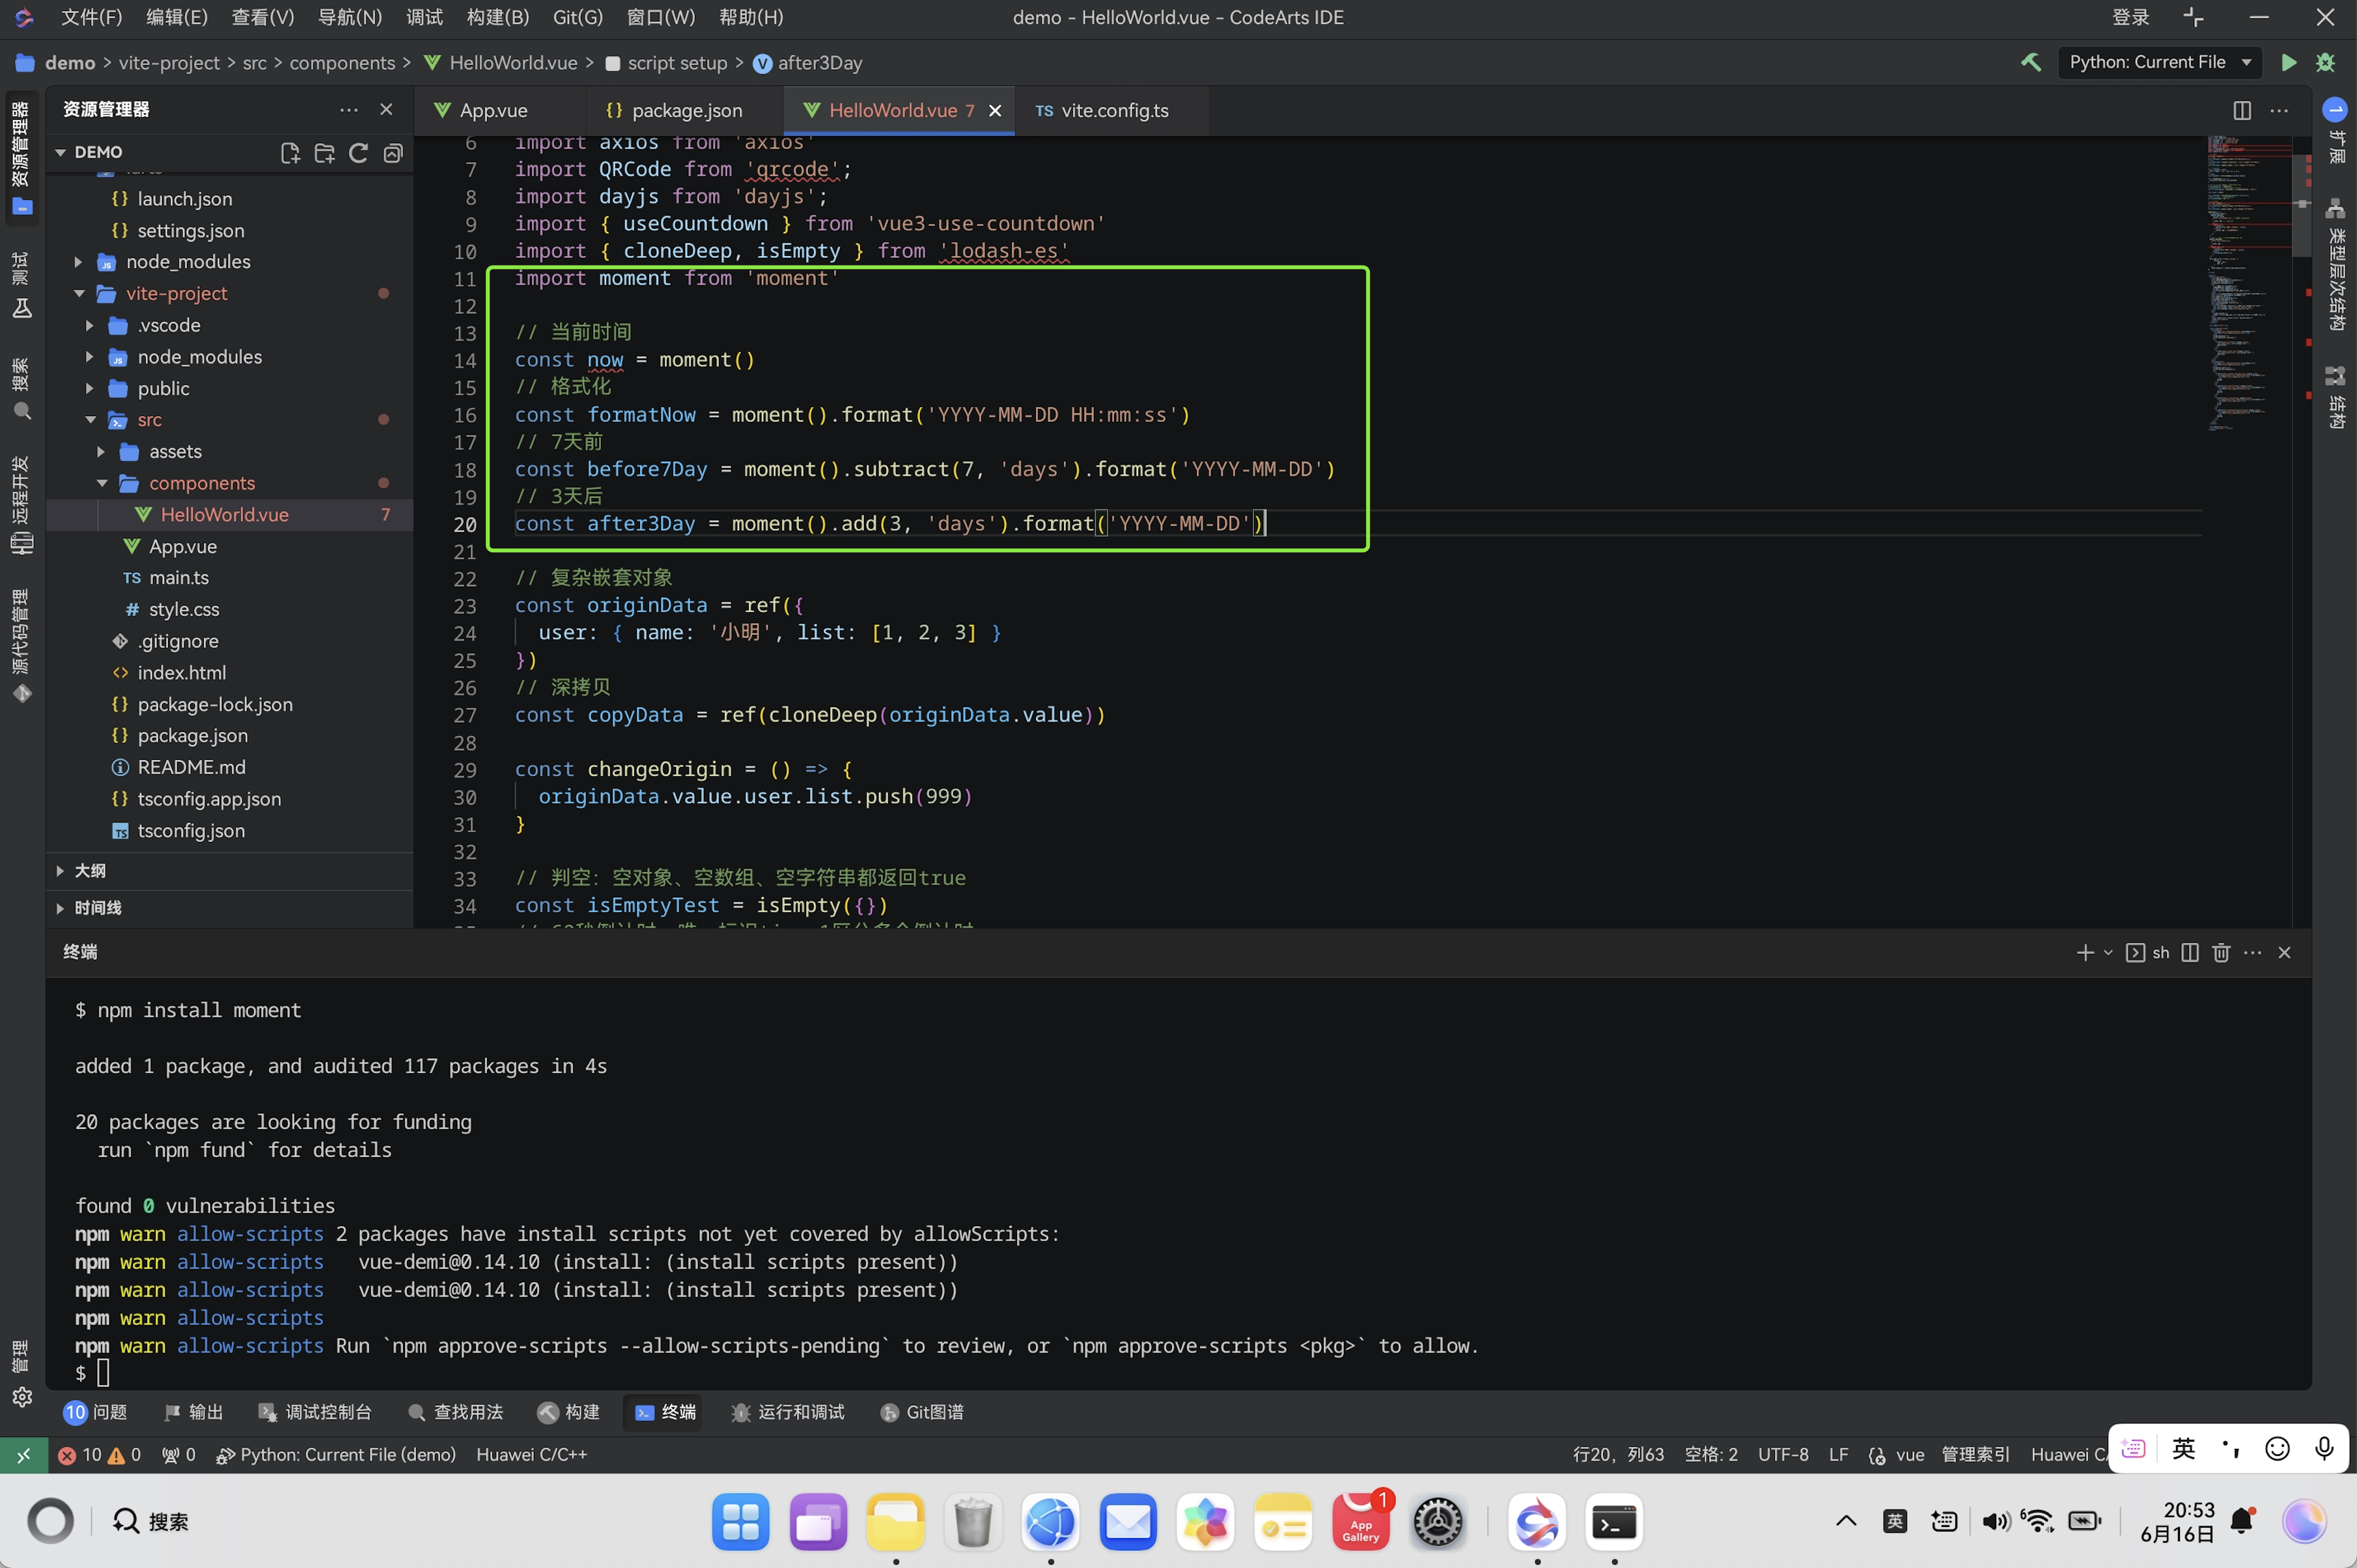Switch to 调试控制台 debug console tab
2357x1568 pixels.
pos(315,1412)
